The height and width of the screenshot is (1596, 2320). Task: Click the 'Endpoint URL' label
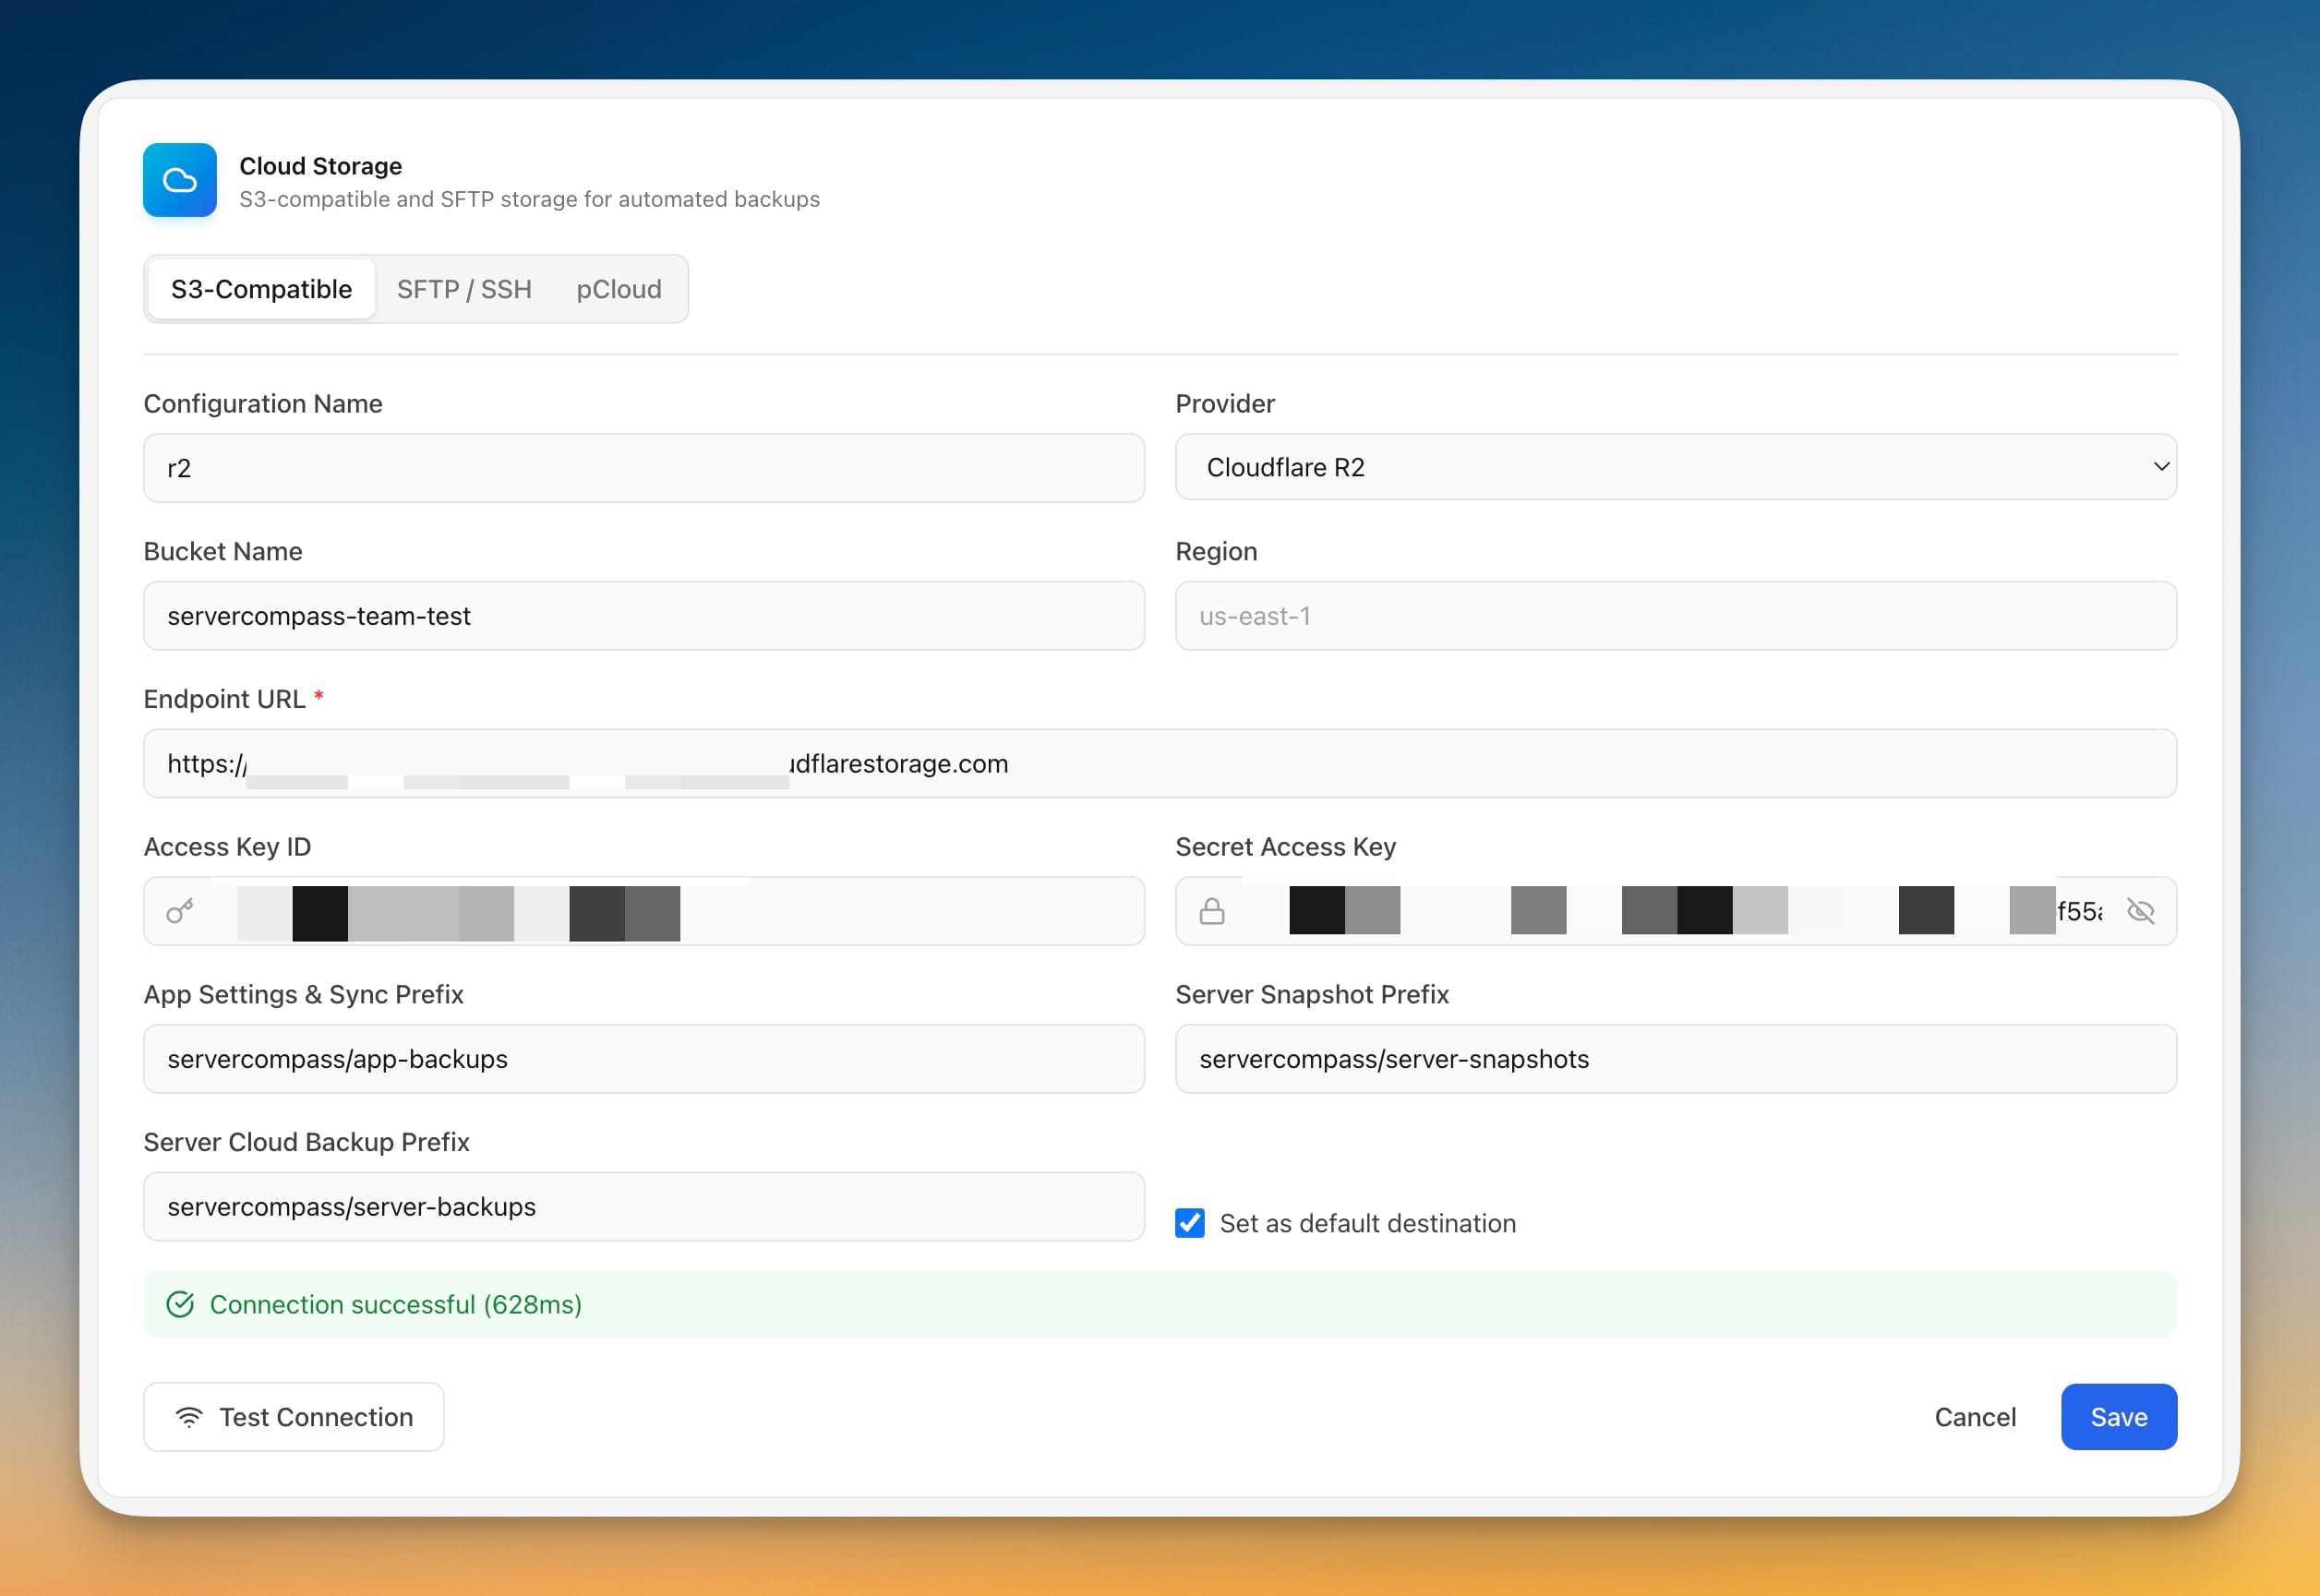point(224,699)
